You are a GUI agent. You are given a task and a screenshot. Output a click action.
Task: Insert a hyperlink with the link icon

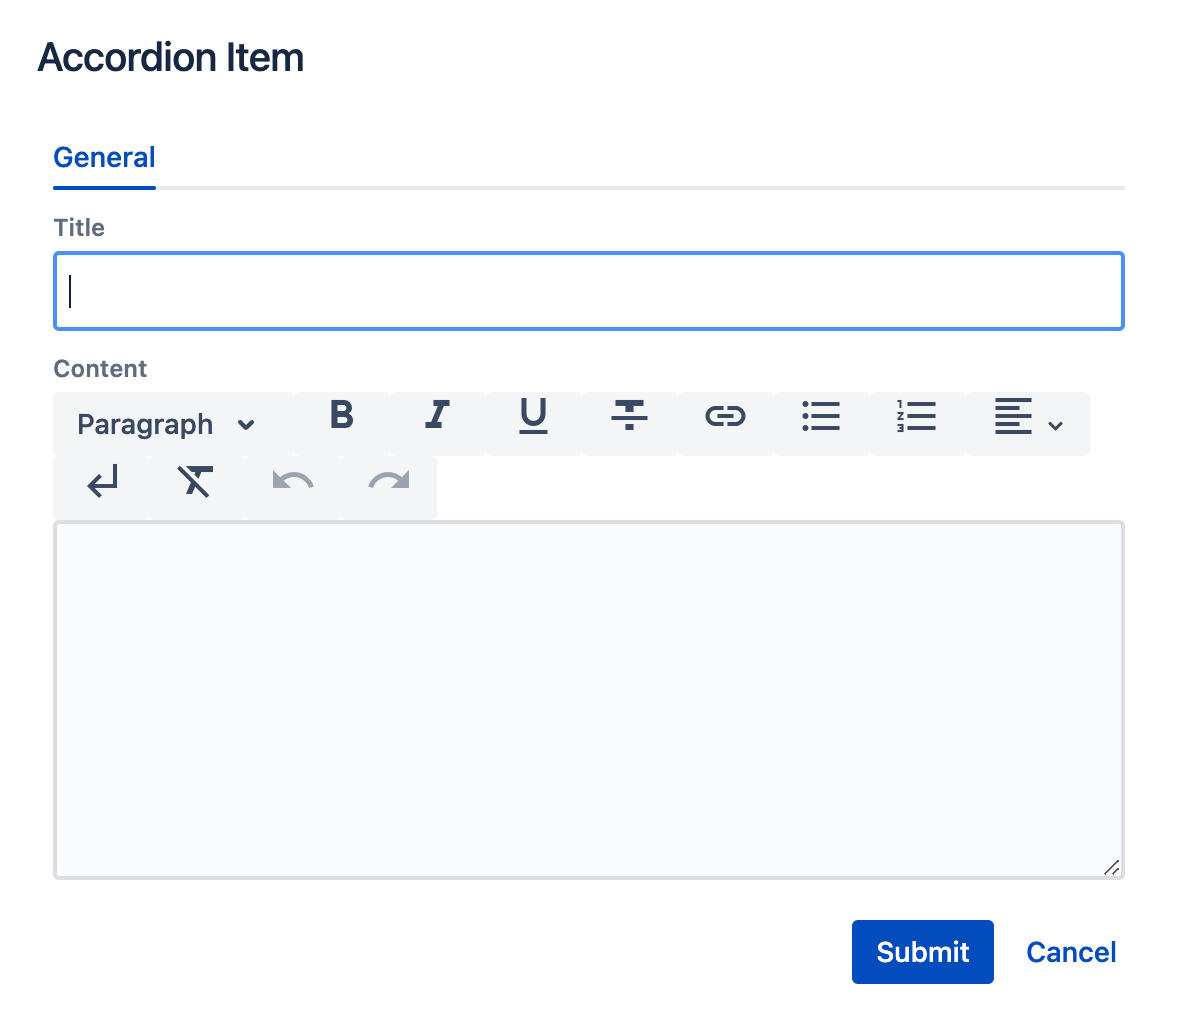(x=725, y=423)
